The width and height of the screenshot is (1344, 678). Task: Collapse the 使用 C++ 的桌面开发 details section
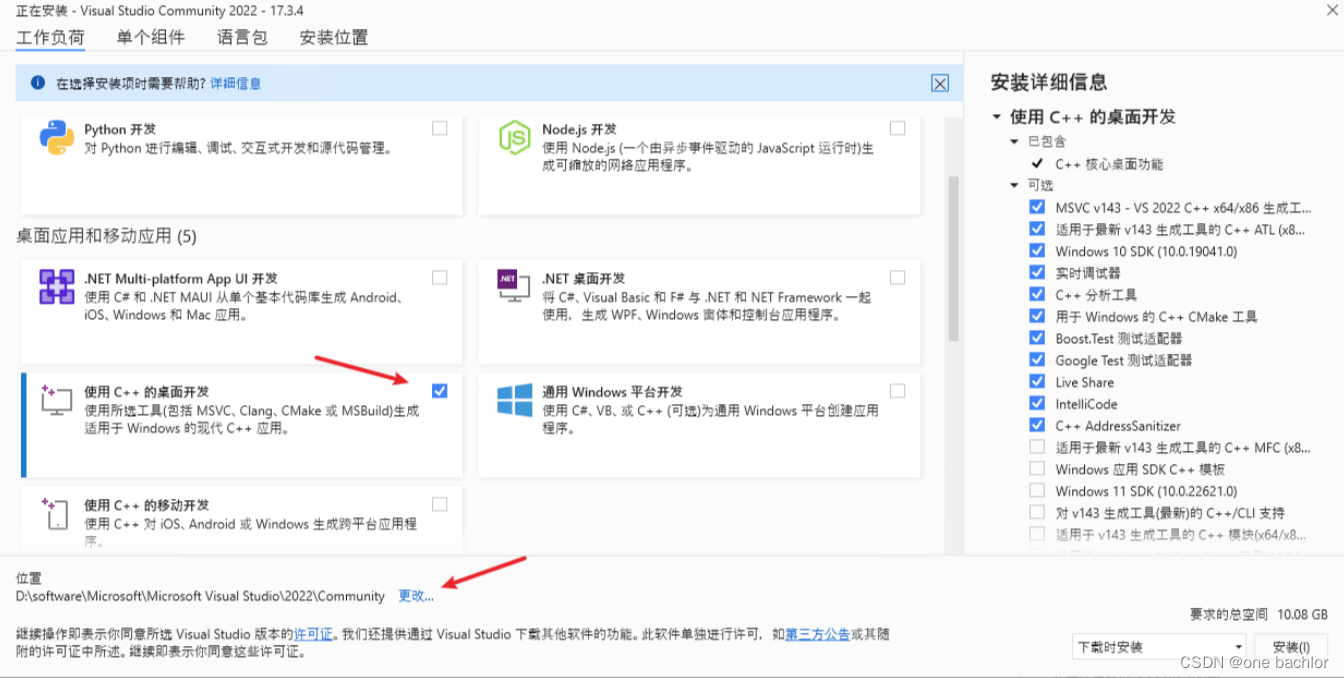(997, 117)
